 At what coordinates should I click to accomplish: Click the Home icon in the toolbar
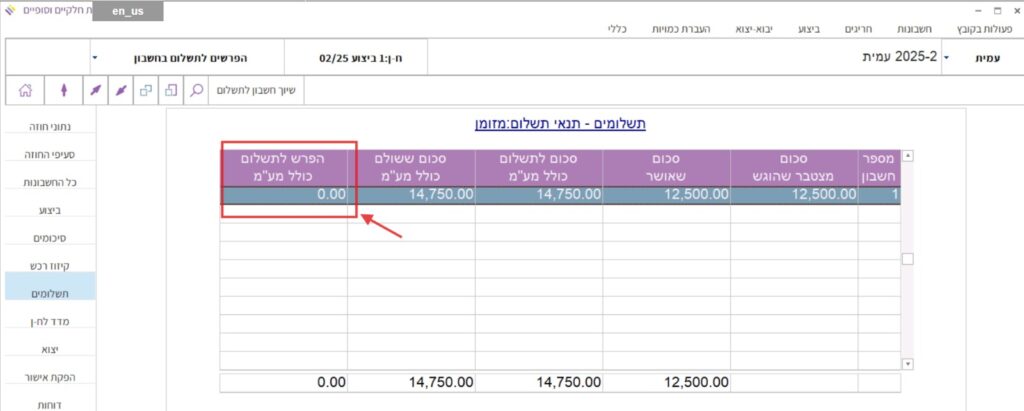tap(25, 90)
